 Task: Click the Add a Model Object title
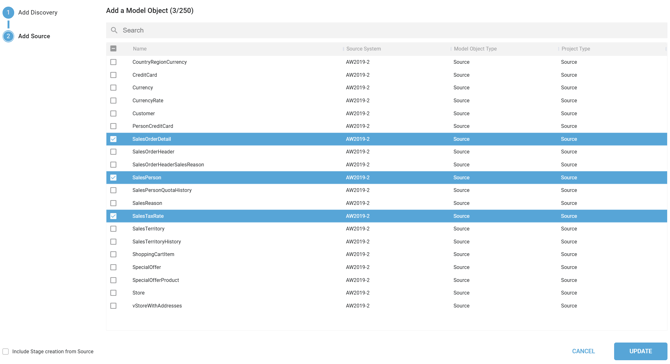150,11
